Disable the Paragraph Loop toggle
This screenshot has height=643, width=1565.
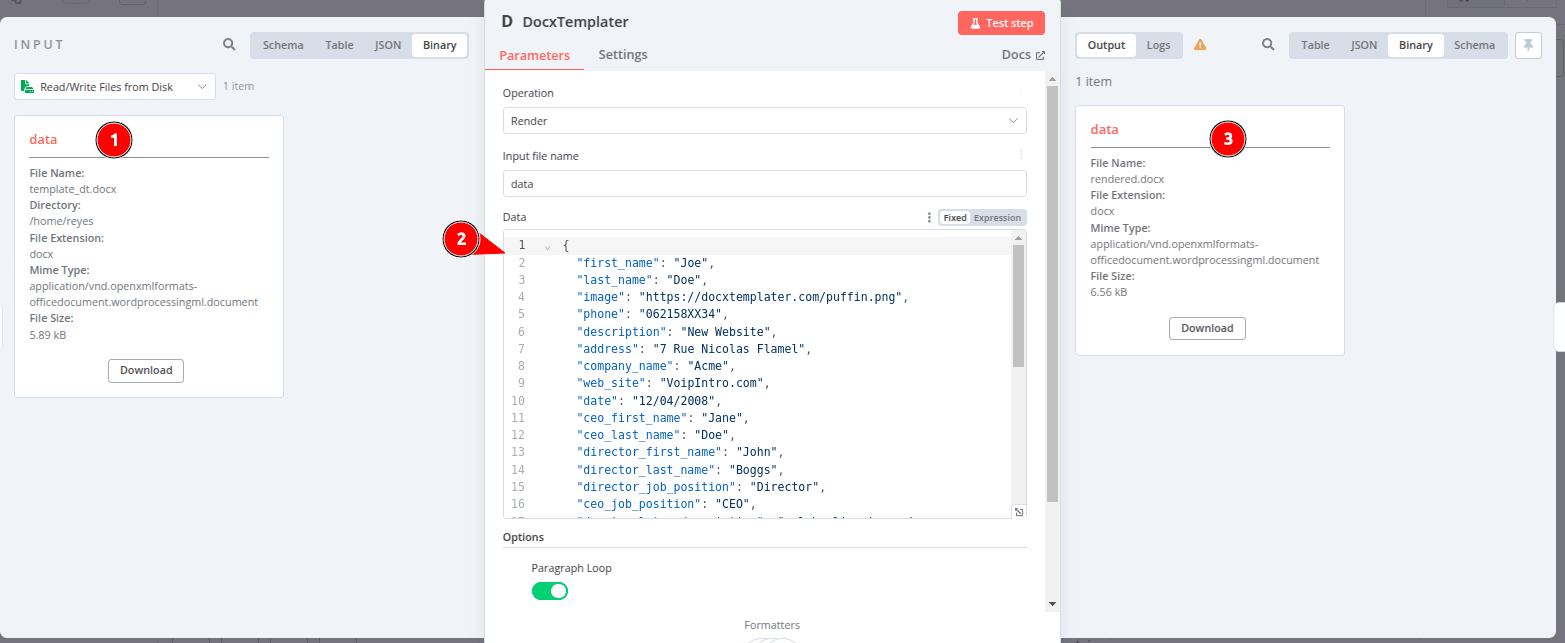pyautogui.click(x=550, y=591)
